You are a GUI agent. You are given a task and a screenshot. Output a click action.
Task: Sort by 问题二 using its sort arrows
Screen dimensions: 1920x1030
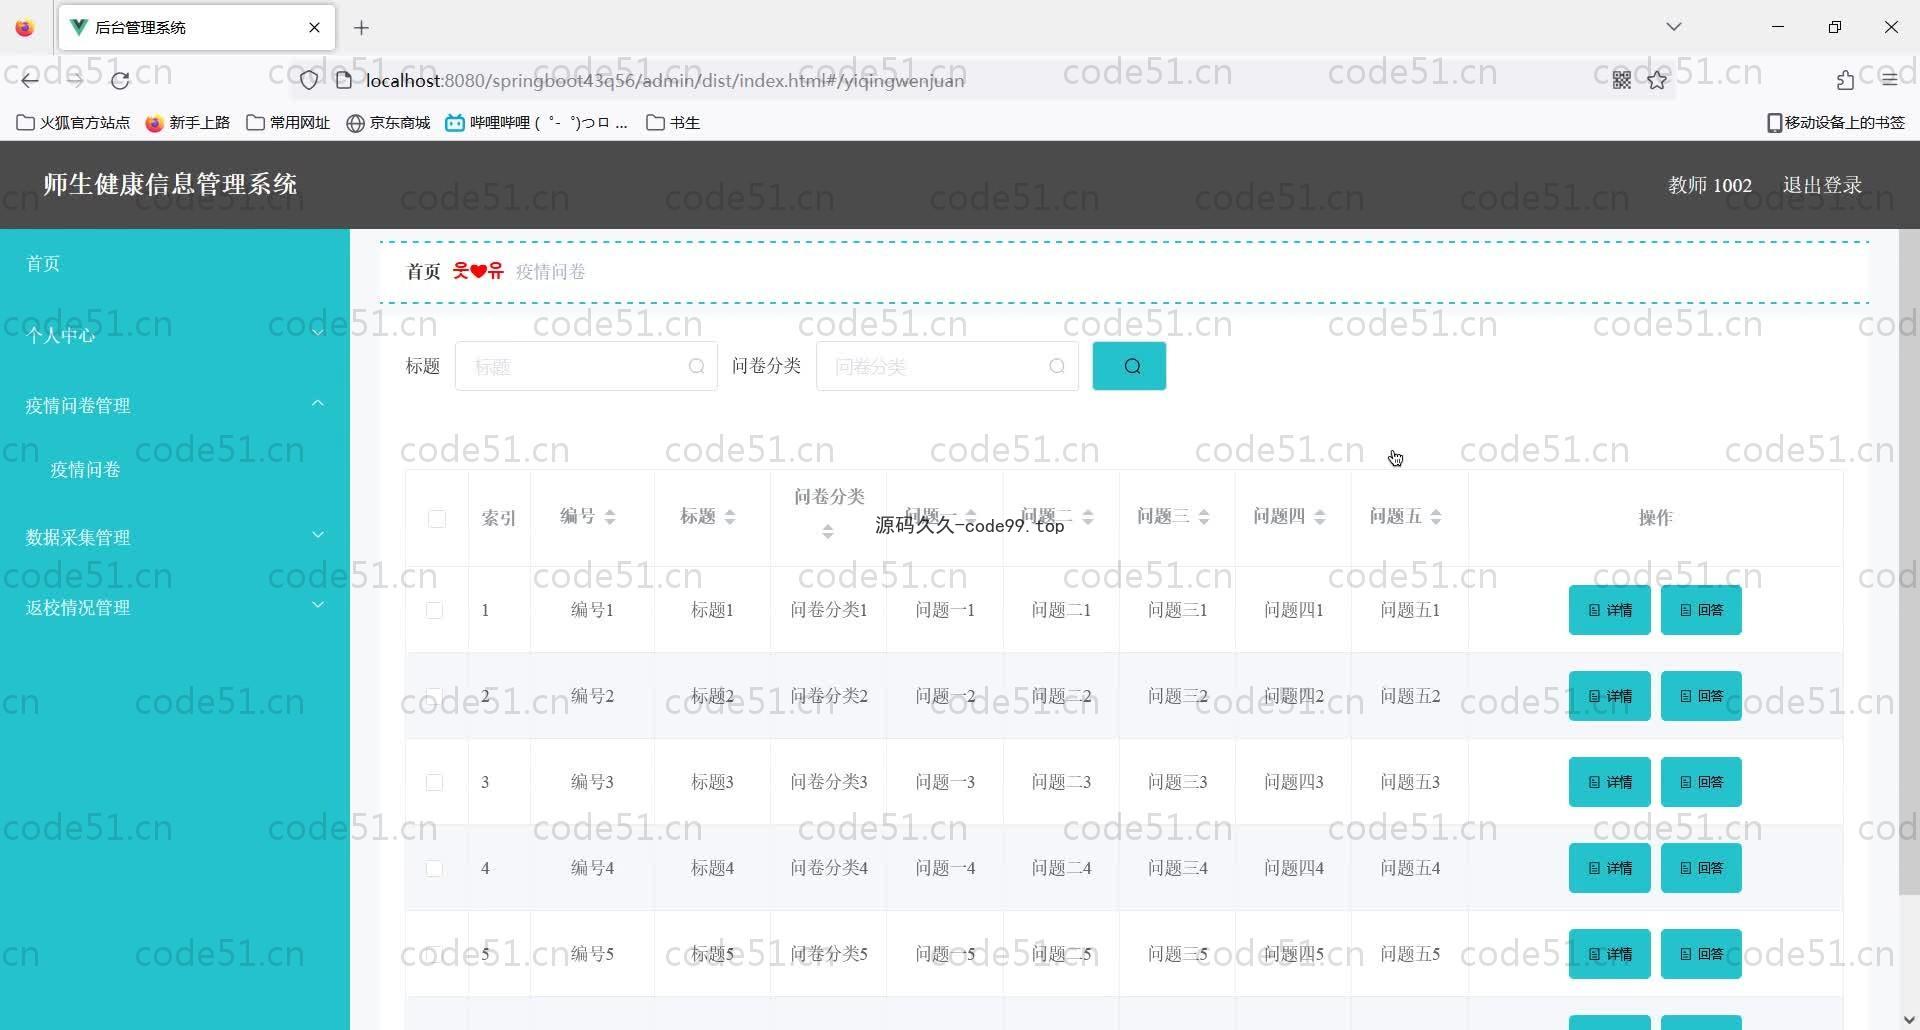pos(1088,517)
